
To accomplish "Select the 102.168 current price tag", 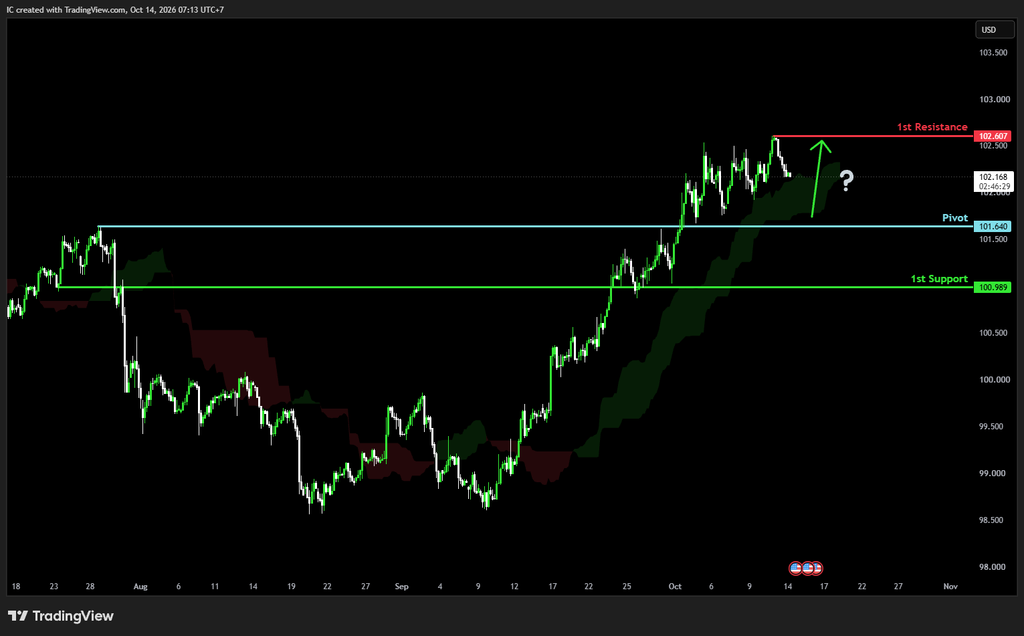I will [993, 177].
